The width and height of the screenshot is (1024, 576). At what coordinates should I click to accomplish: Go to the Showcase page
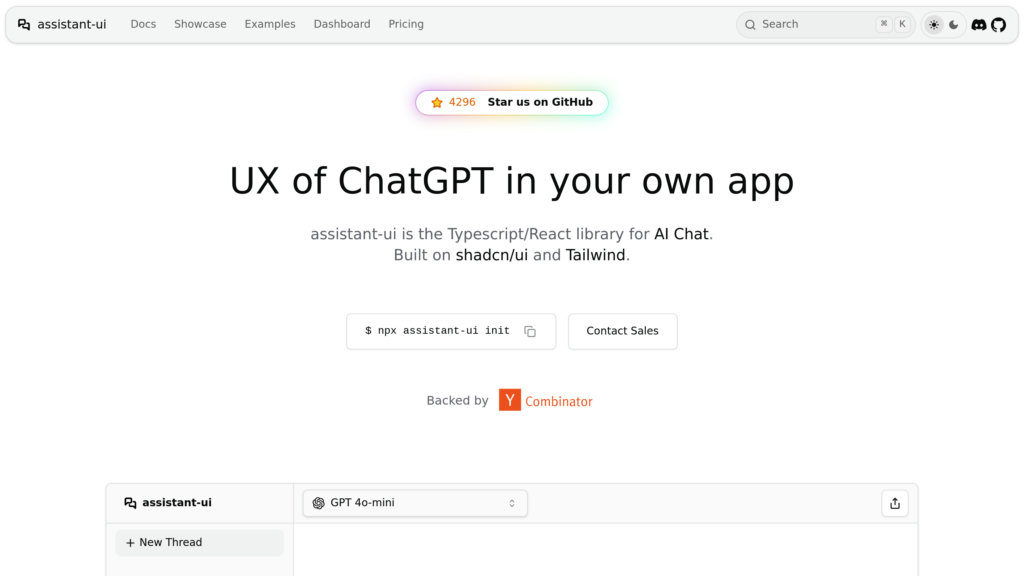tap(200, 24)
